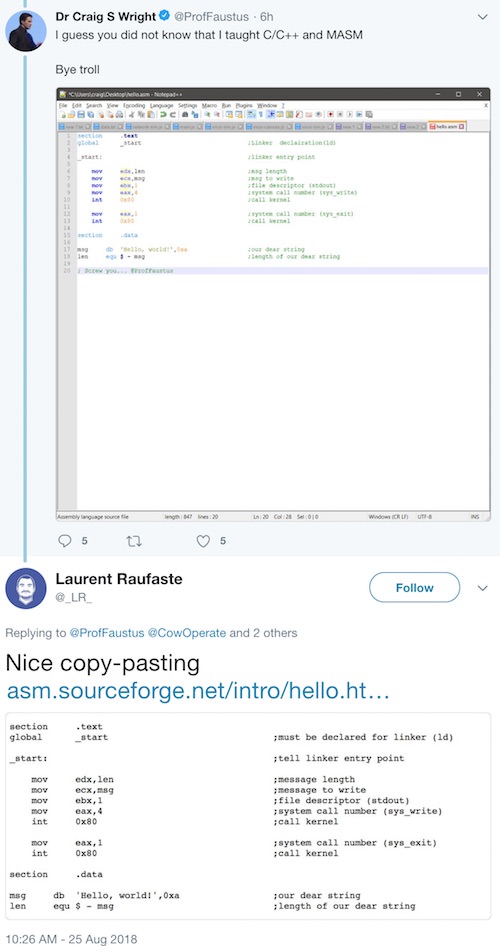Click the blue verified badge beside Craig Wright
Image resolution: width=500 pixels, height=946 pixels.
164,17
